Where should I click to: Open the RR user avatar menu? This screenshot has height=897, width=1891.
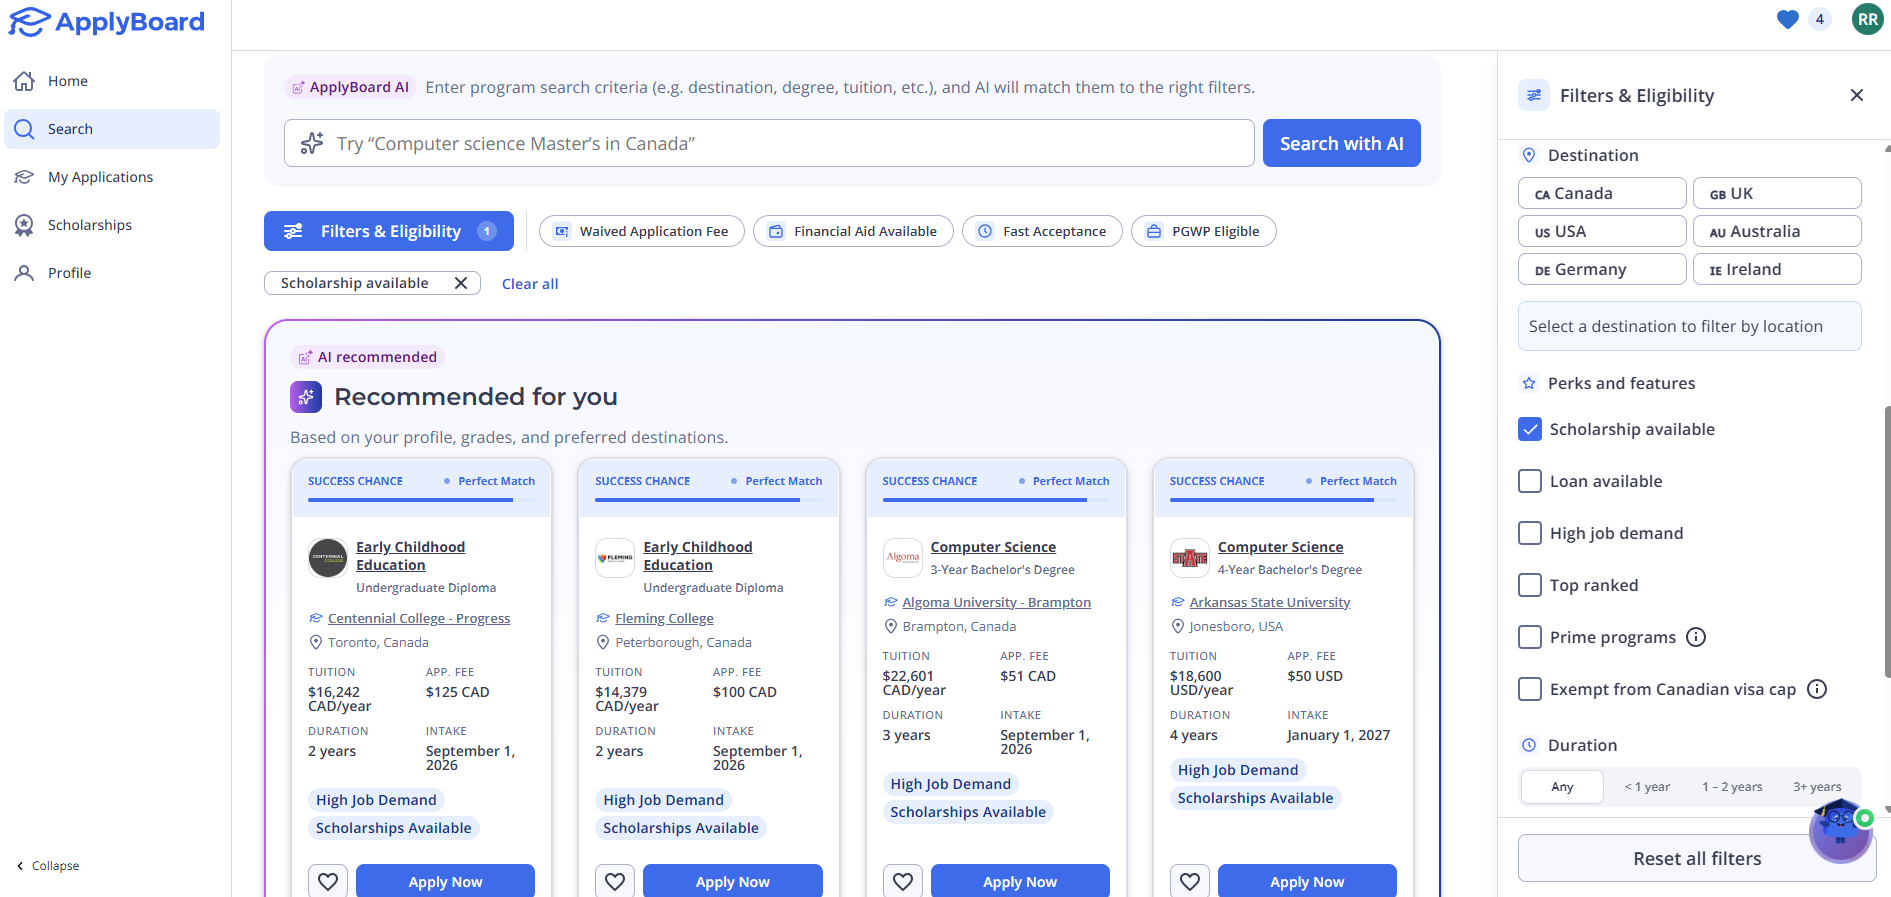click(1867, 19)
